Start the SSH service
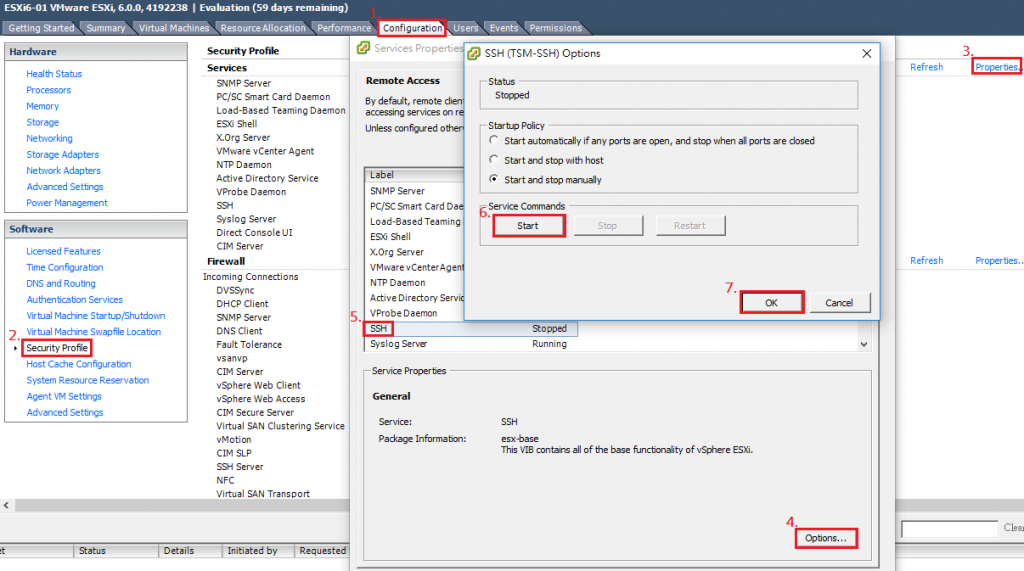 pos(528,226)
